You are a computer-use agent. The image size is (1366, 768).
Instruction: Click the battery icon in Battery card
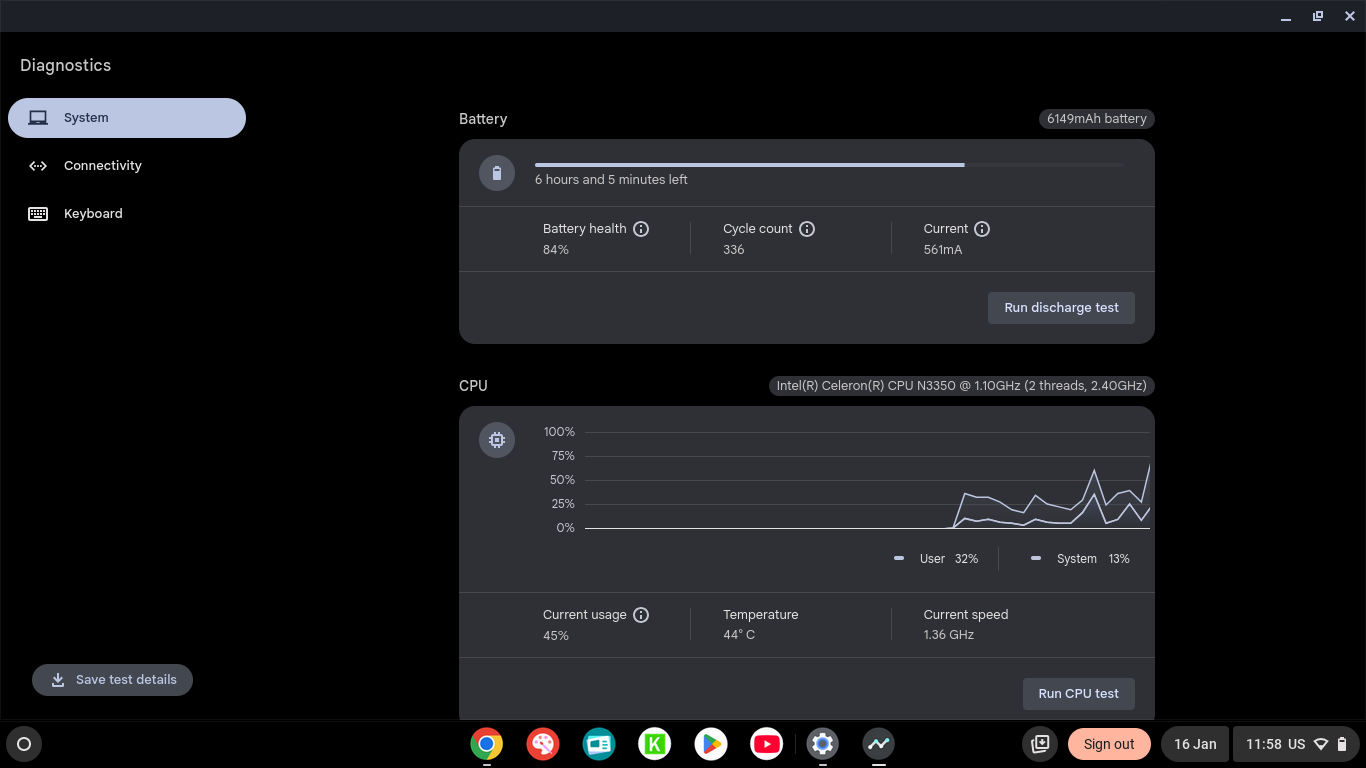[x=497, y=173]
